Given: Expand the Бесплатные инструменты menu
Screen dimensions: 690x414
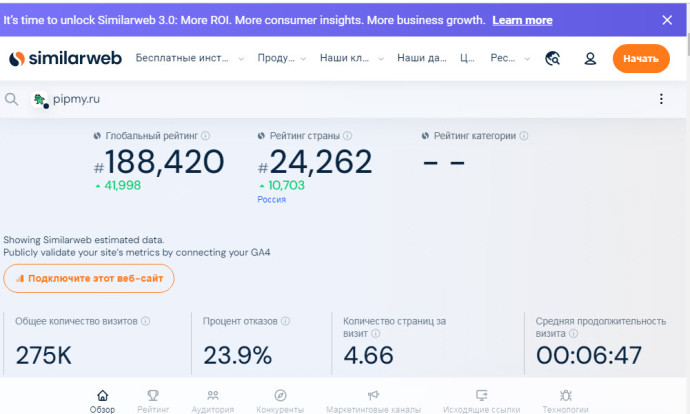Looking at the screenshot, I should [190, 58].
